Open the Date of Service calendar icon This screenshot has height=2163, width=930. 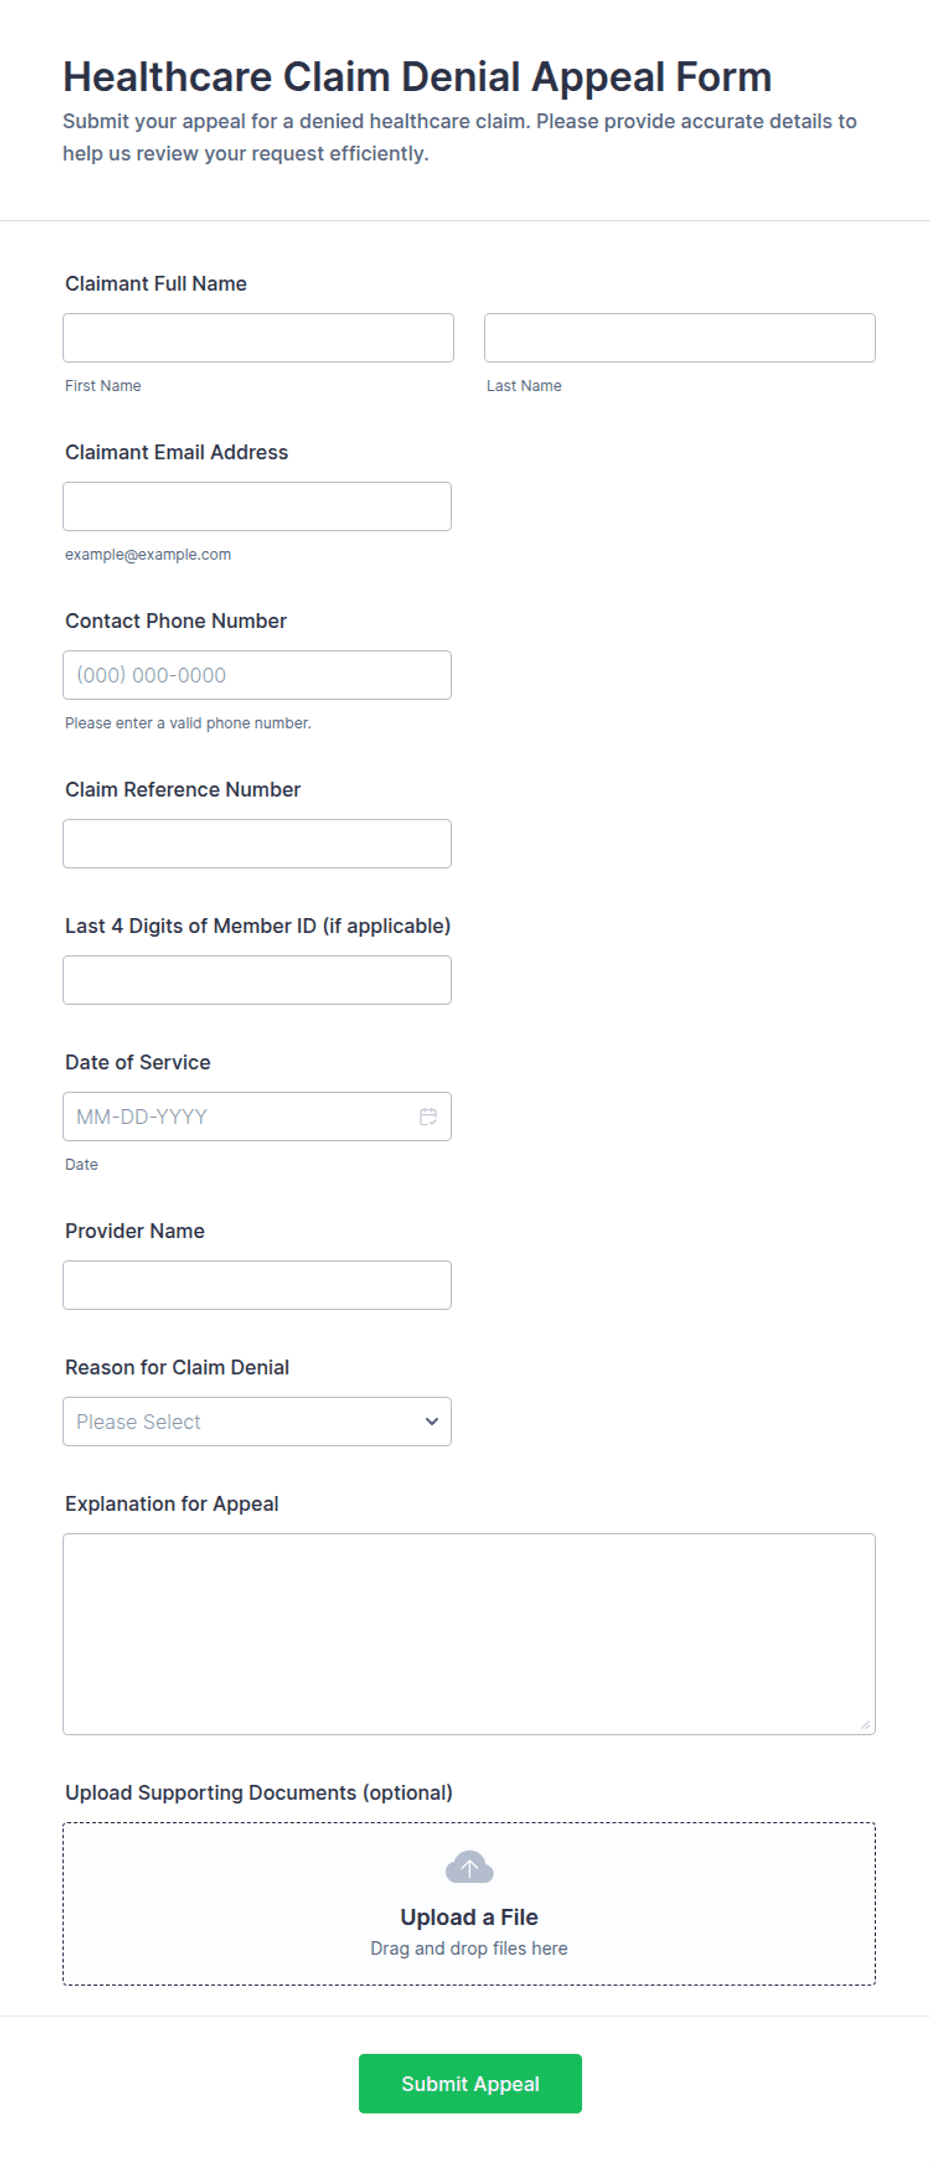[x=428, y=1116]
